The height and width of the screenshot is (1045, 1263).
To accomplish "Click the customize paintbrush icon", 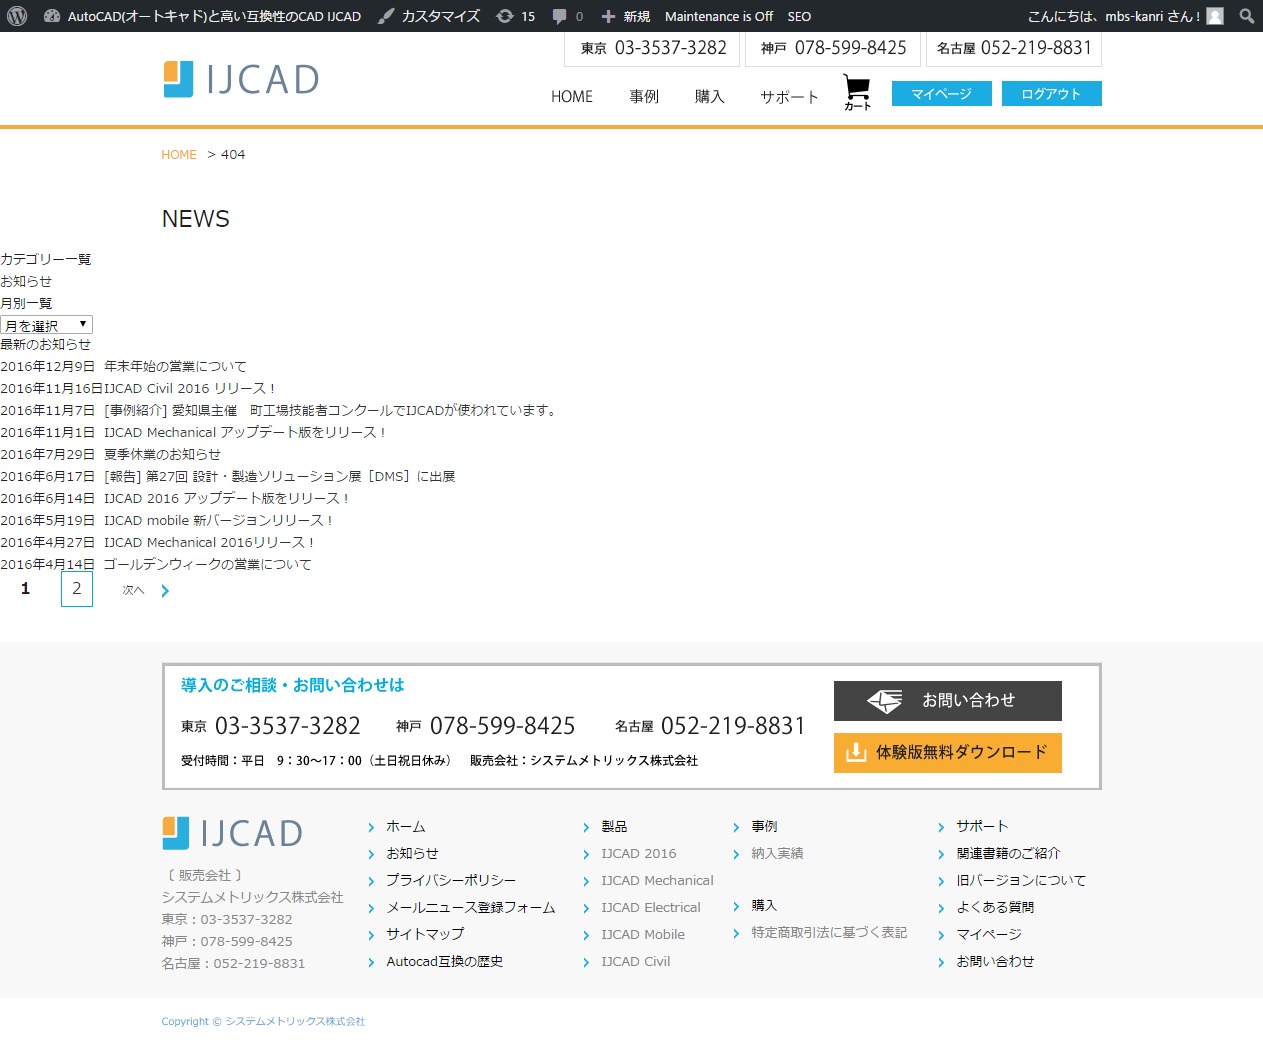I will click(x=386, y=16).
